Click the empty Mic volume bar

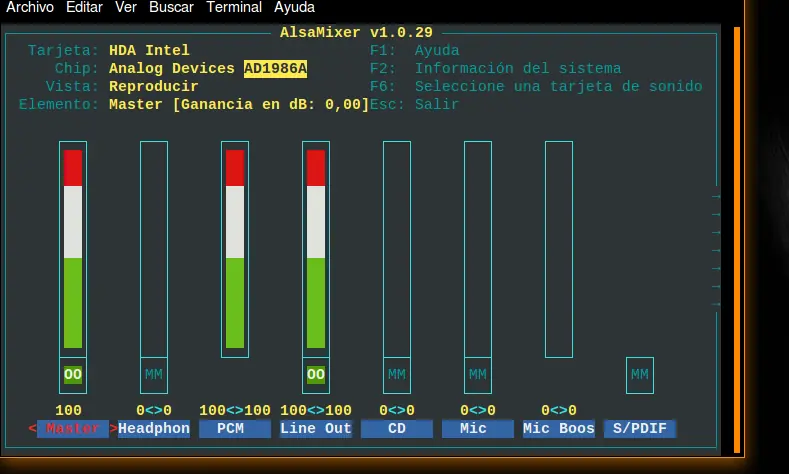coord(478,249)
